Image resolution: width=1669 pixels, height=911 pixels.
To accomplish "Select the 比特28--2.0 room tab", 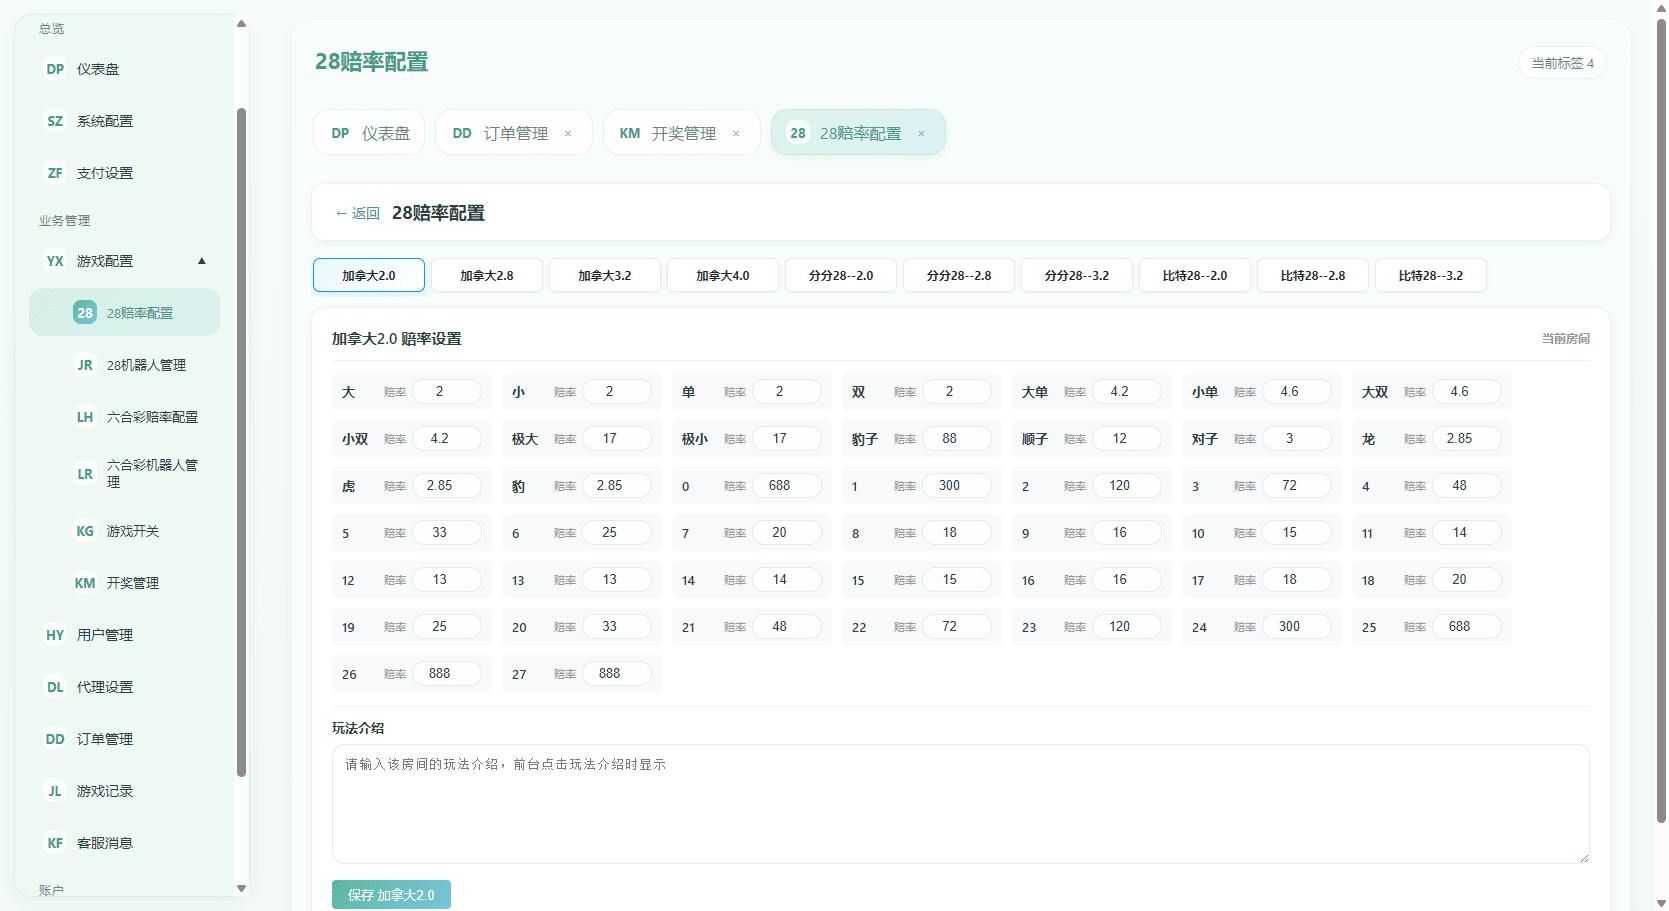I will coord(1195,275).
